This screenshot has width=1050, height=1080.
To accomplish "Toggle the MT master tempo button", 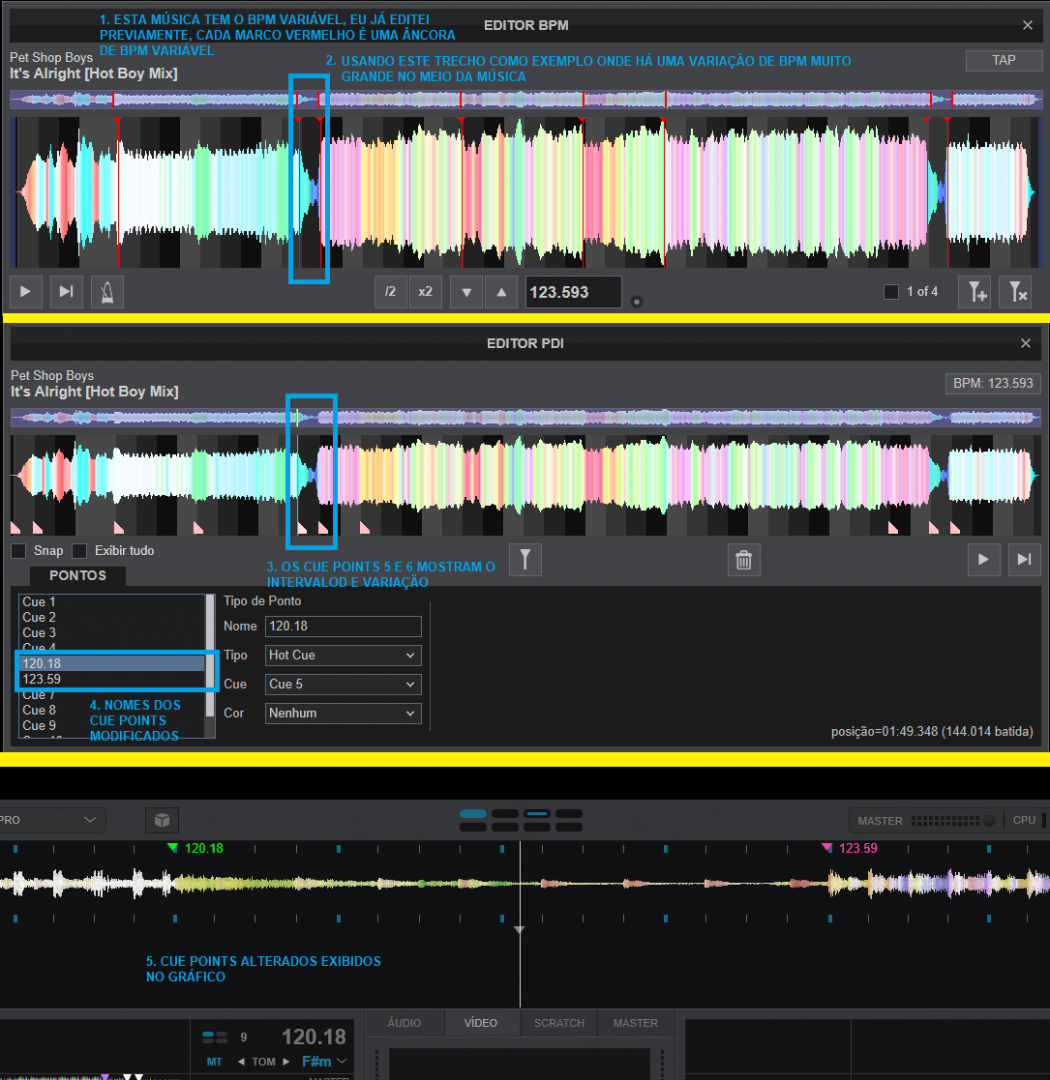I will (x=214, y=1061).
